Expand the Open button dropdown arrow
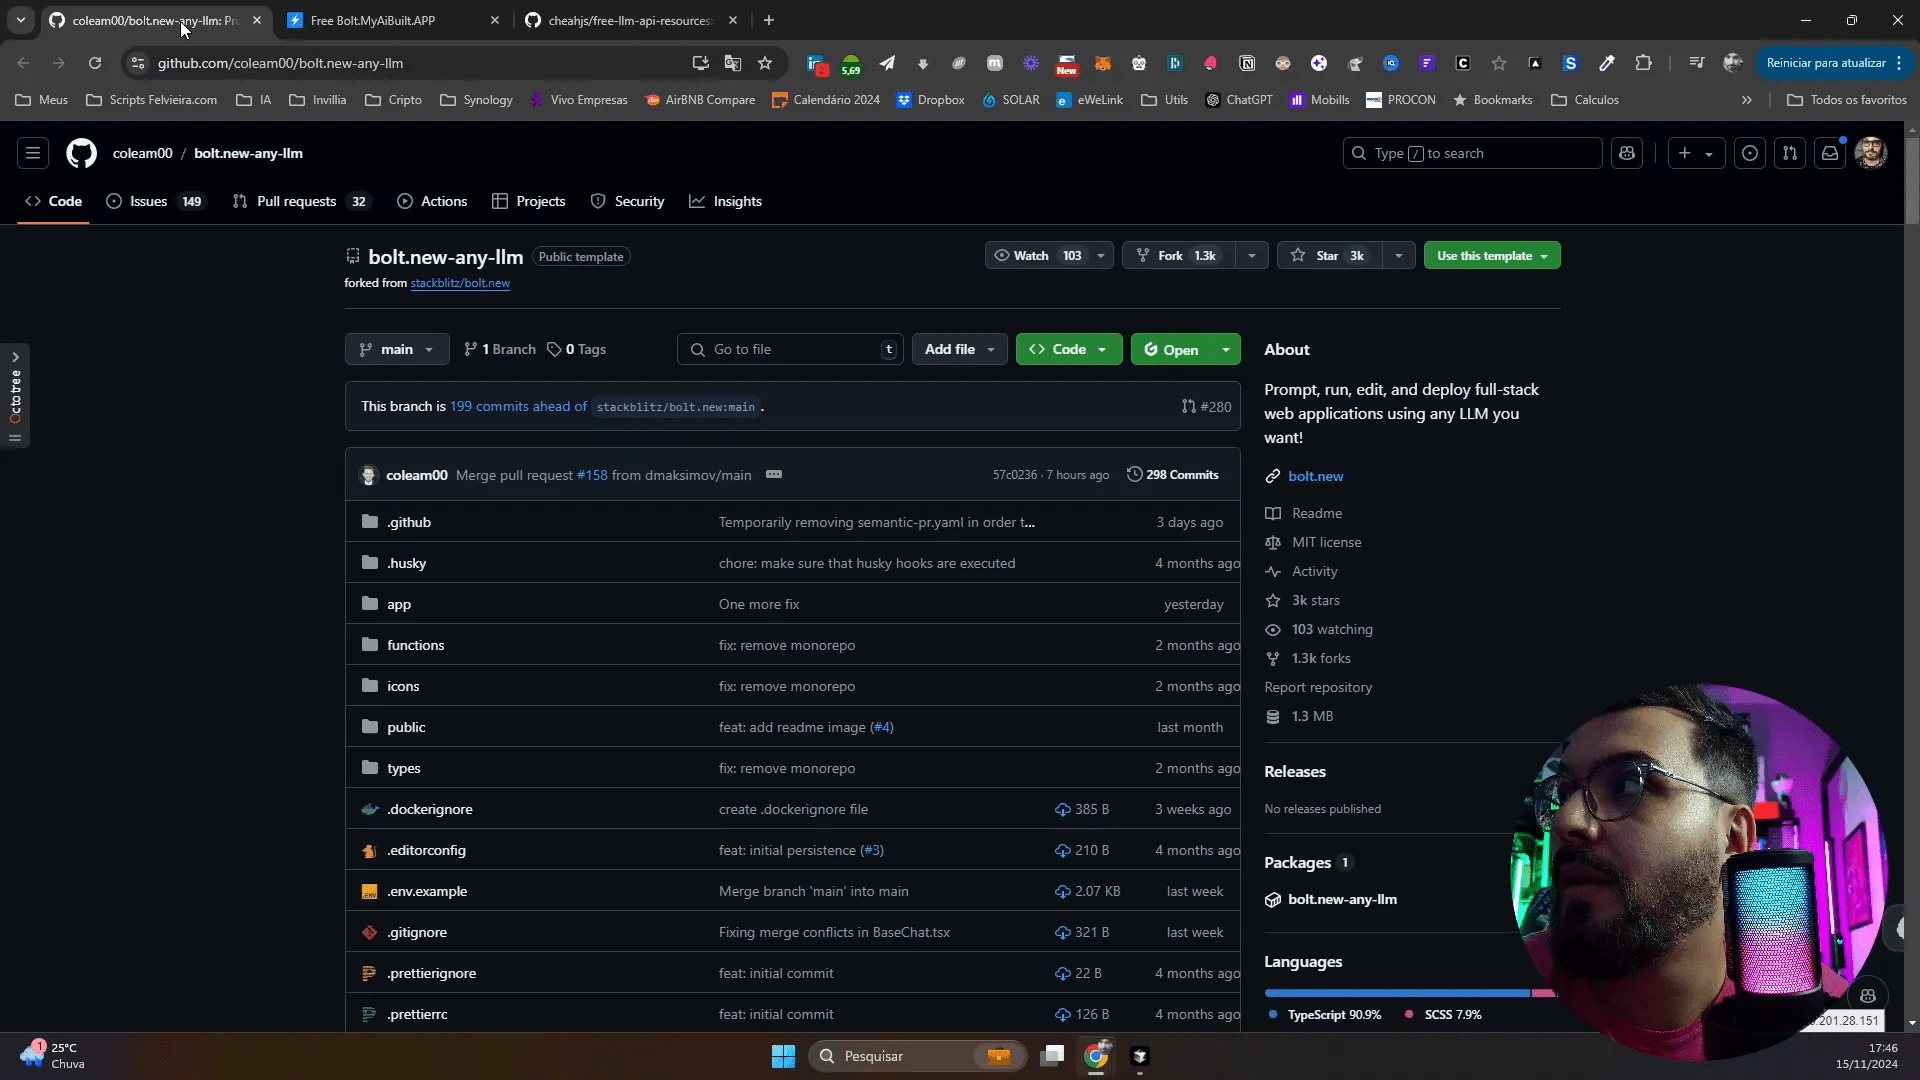Viewport: 1920px width, 1080px height. coord(1225,349)
